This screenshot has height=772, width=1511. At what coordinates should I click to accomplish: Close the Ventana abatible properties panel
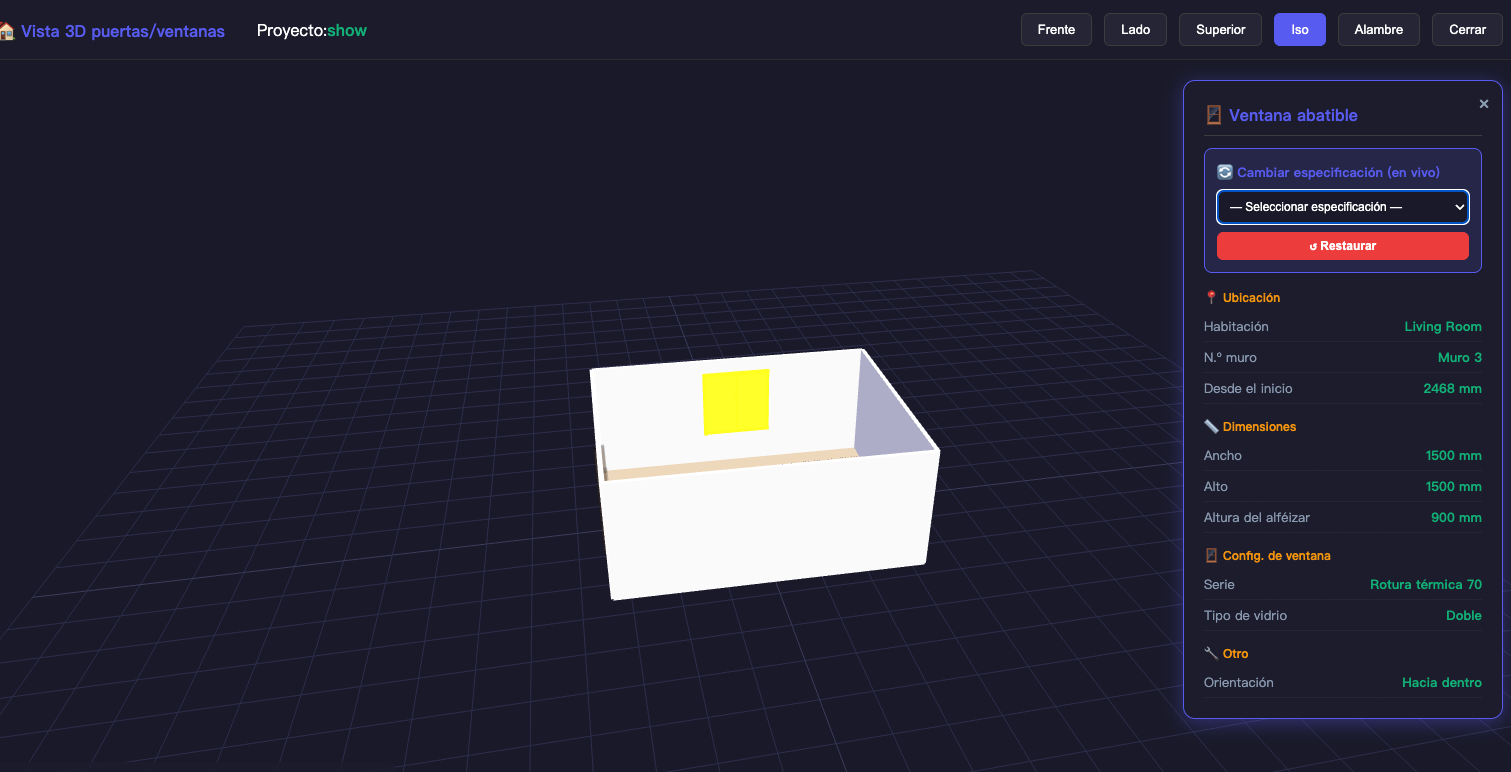pyautogui.click(x=1484, y=104)
